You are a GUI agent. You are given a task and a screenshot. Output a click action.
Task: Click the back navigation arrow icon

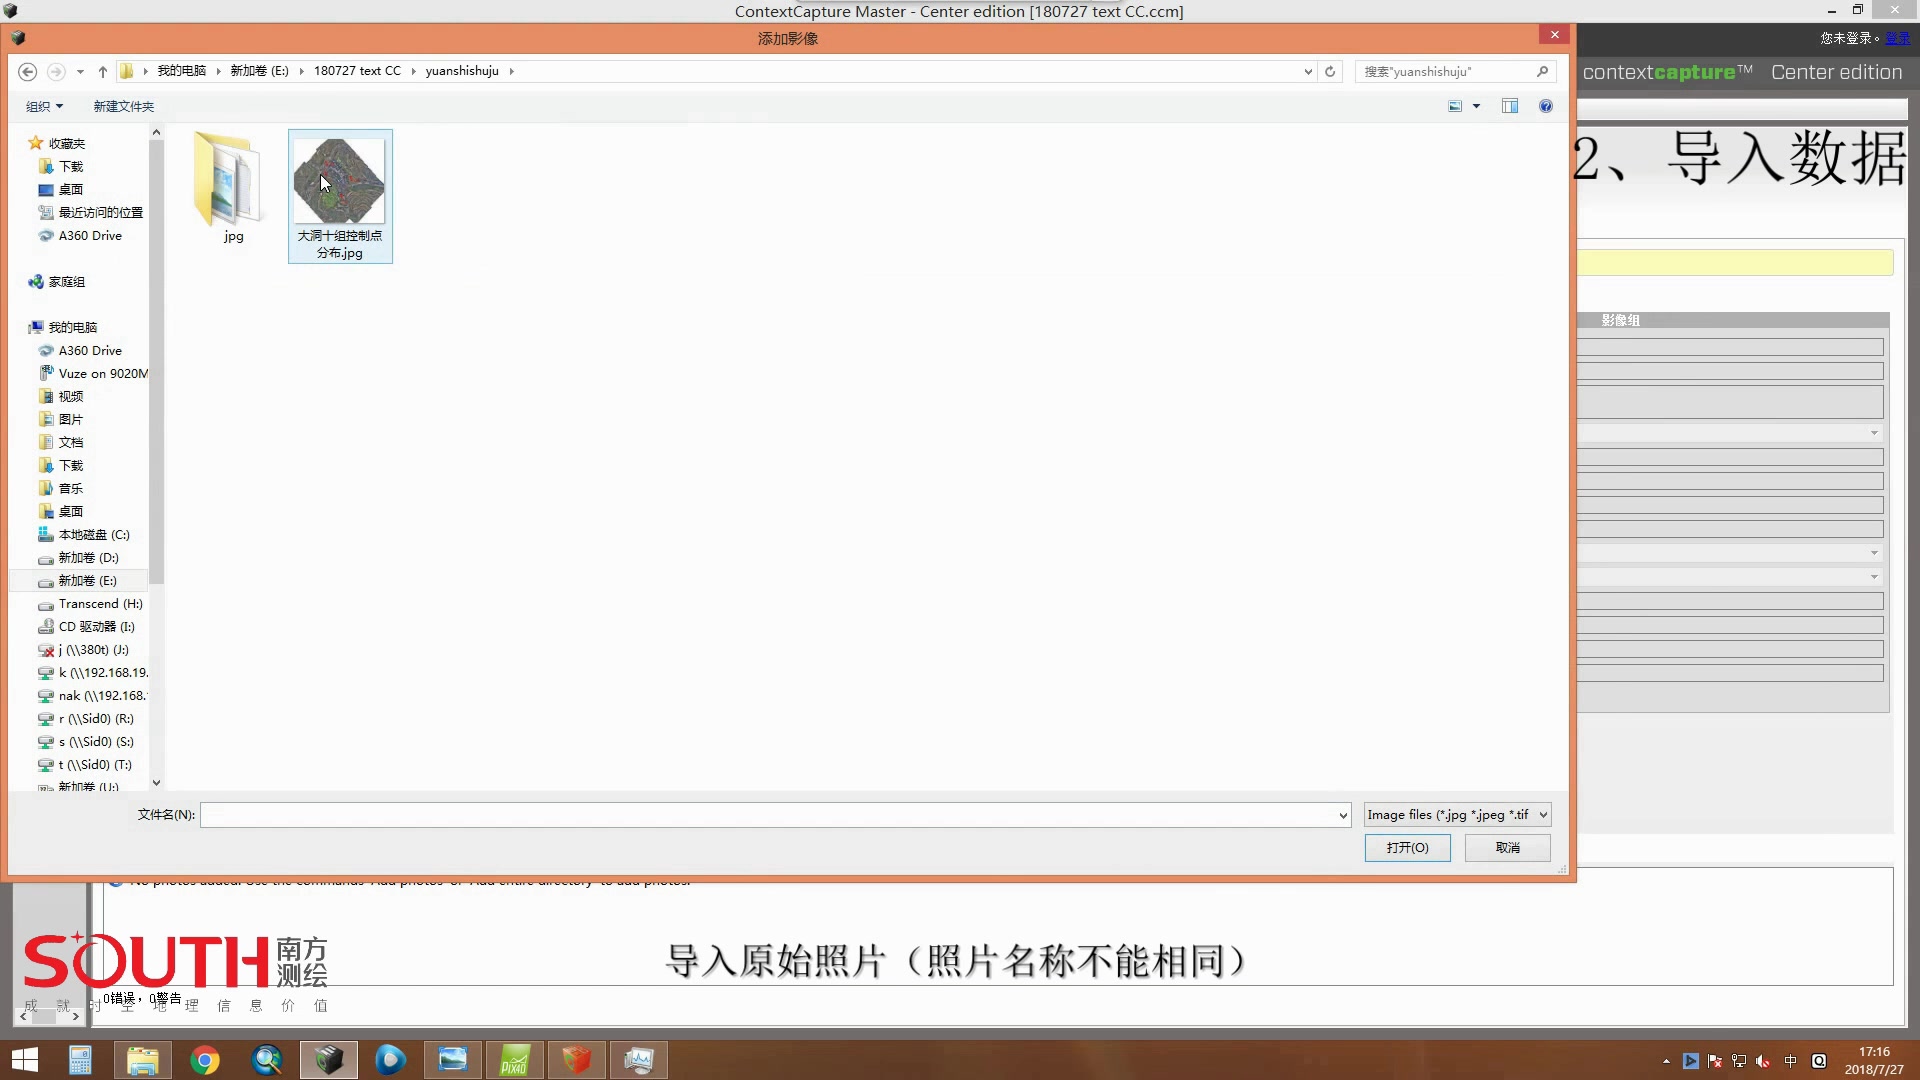(28, 71)
